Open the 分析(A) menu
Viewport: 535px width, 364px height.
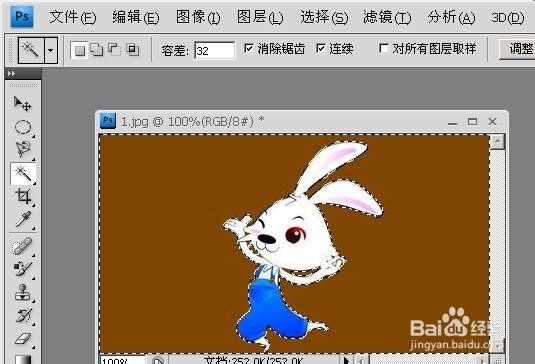pos(451,17)
